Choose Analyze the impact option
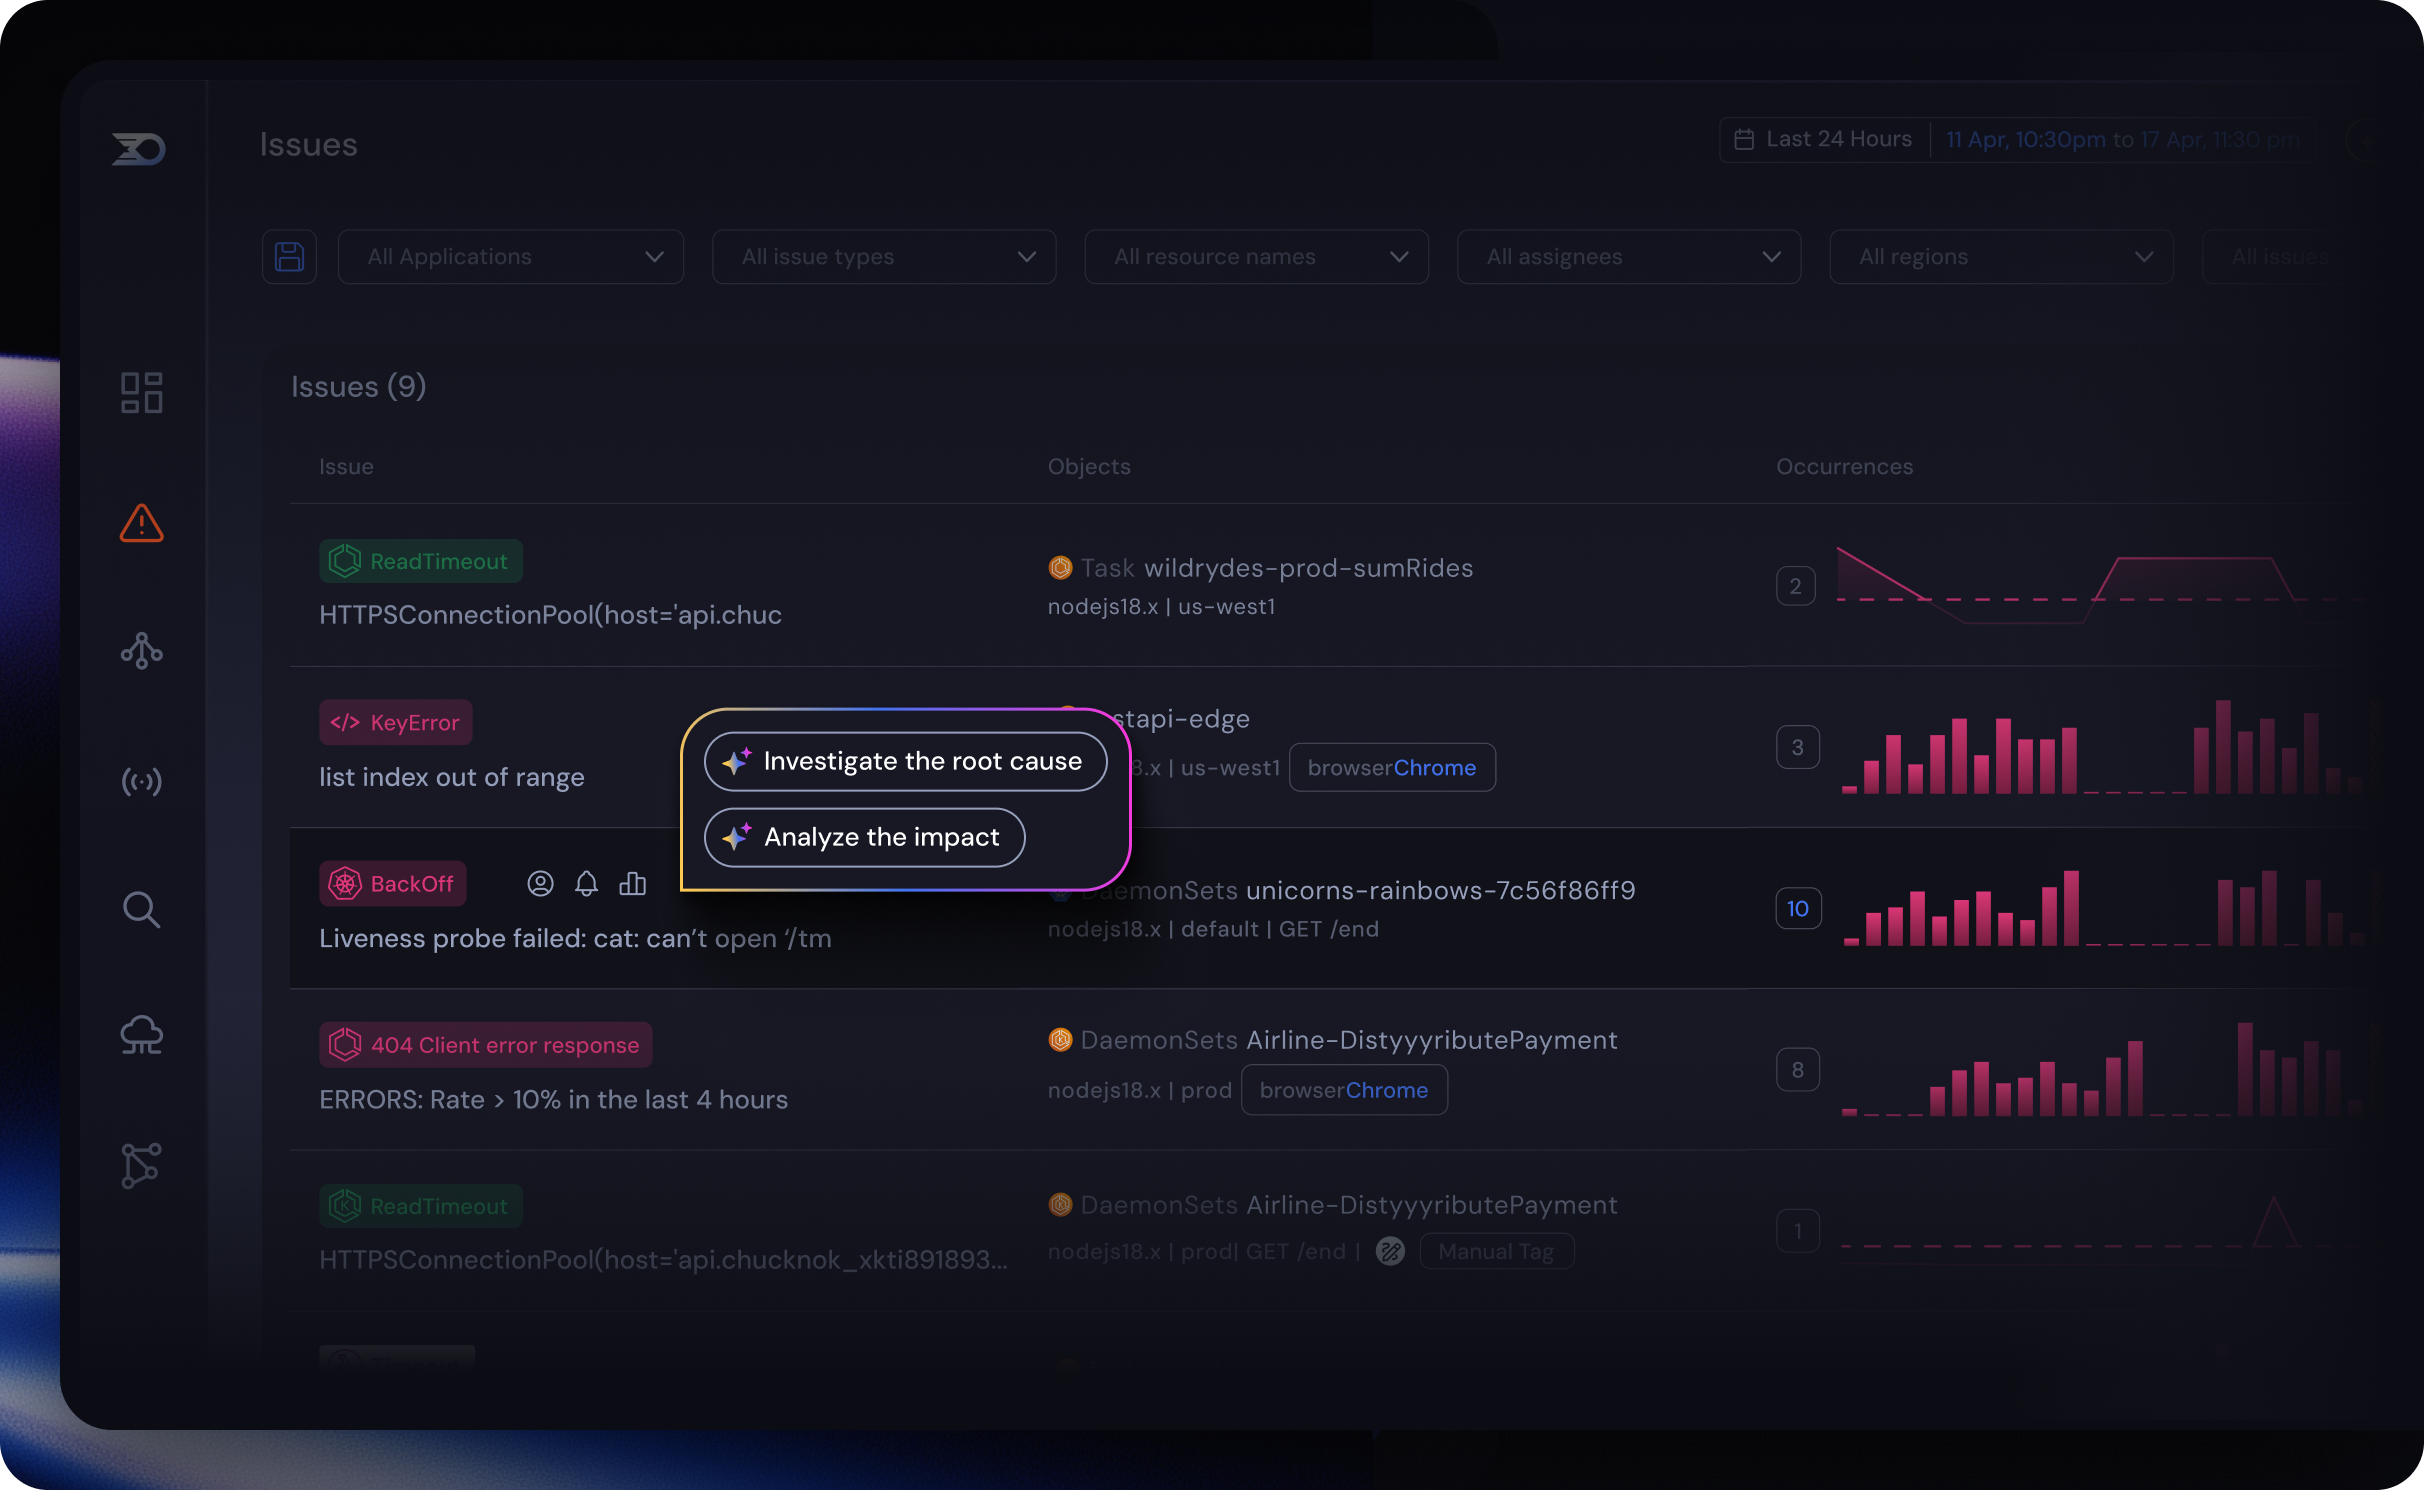 pos(865,838)
